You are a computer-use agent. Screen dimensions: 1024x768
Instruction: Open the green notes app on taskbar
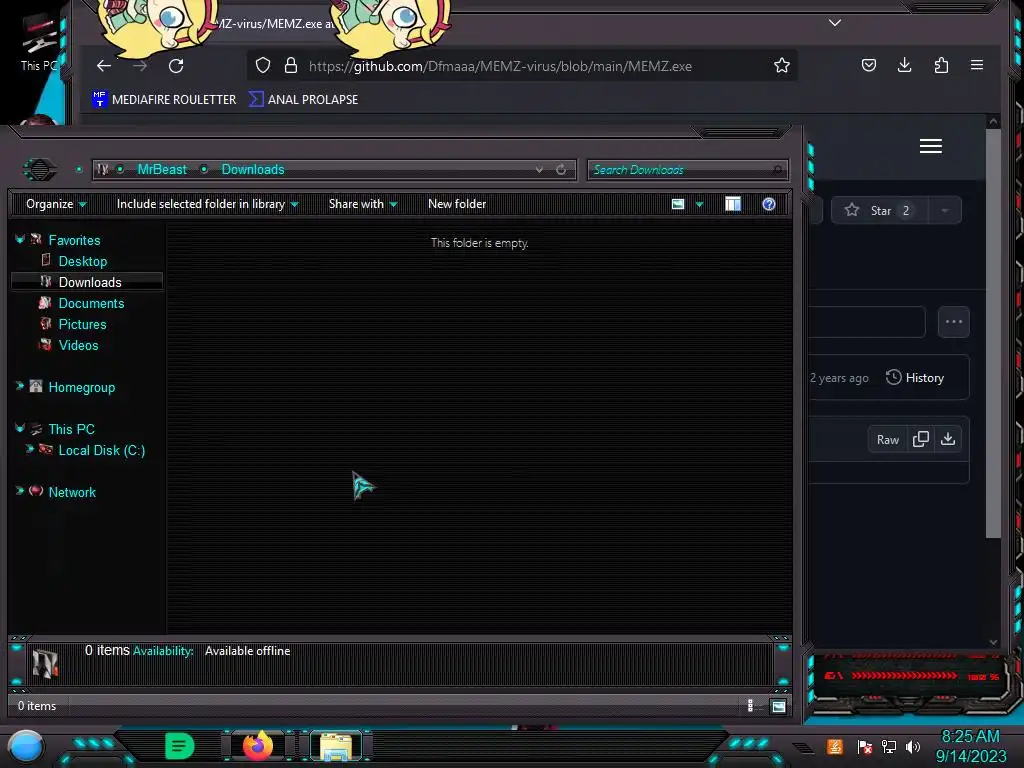[180, 746]
